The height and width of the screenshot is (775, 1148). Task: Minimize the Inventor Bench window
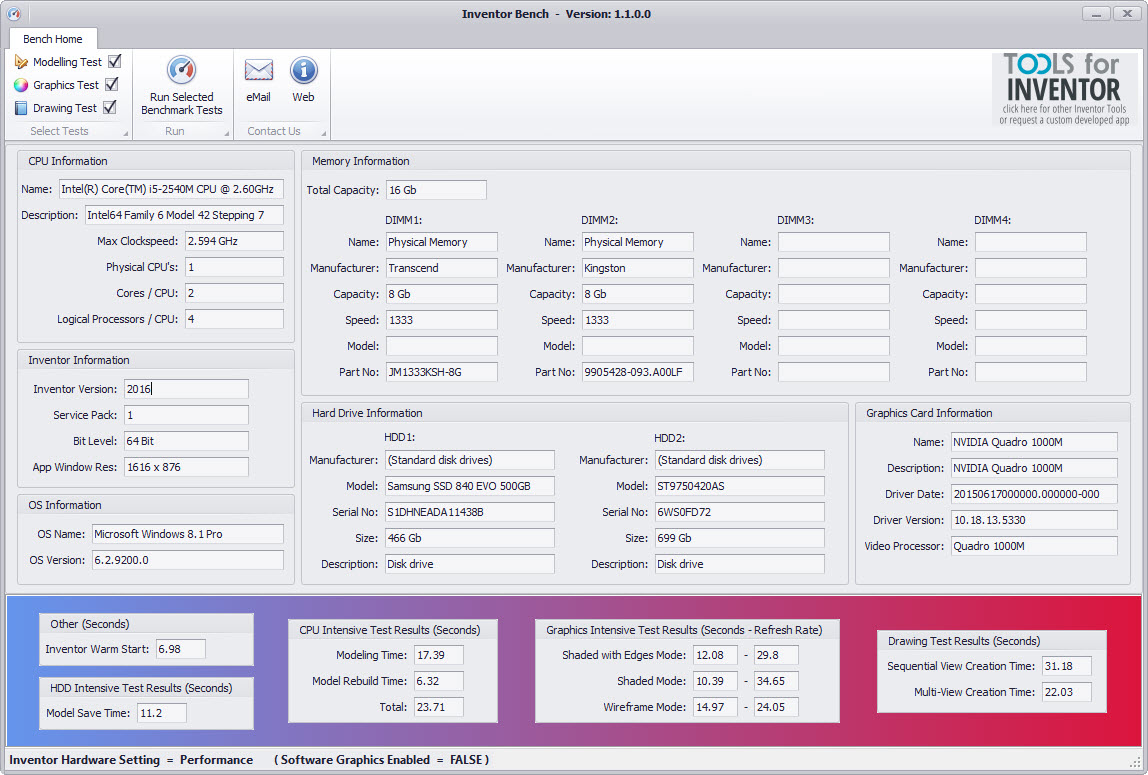click(x=1095, y=13)
